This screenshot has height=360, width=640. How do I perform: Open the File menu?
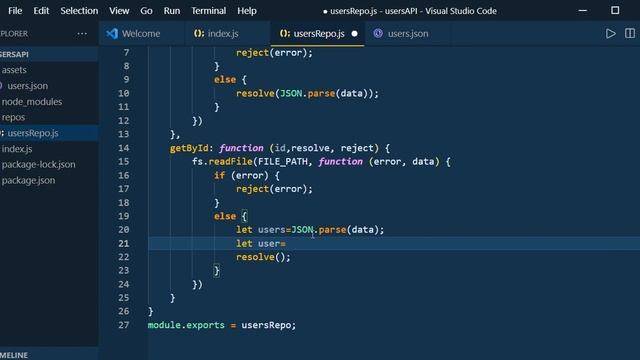point(15,11)
